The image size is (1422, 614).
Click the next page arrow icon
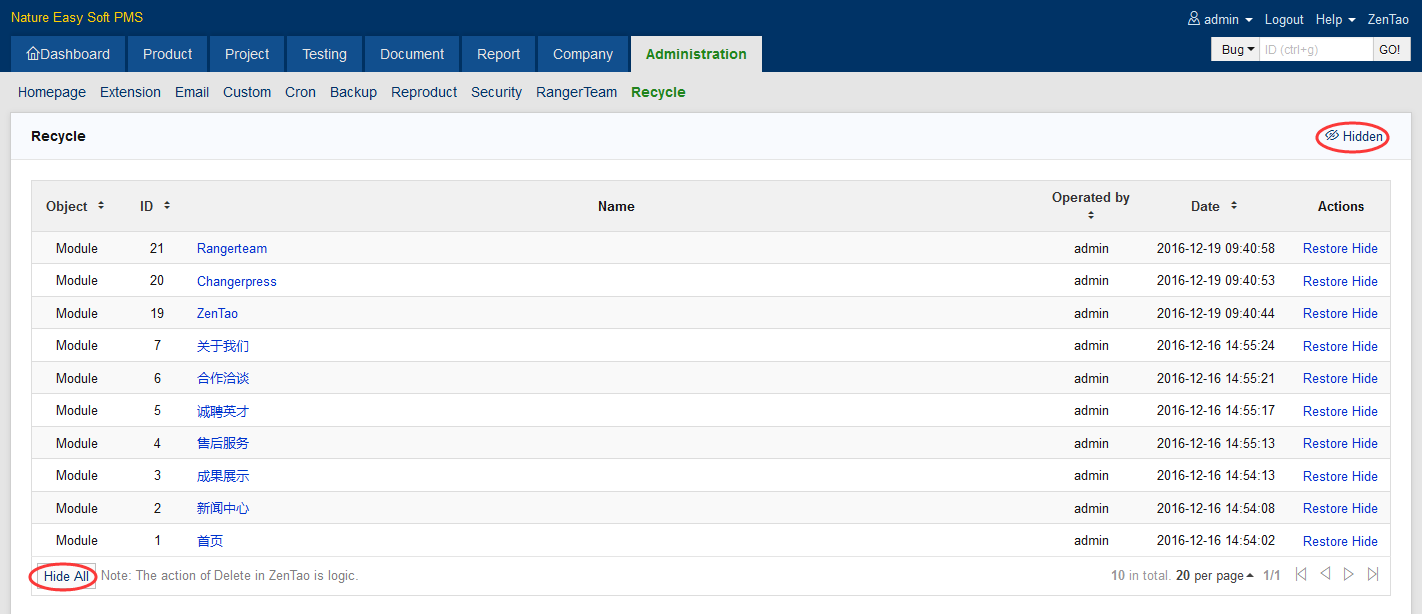pos(1349,574)
